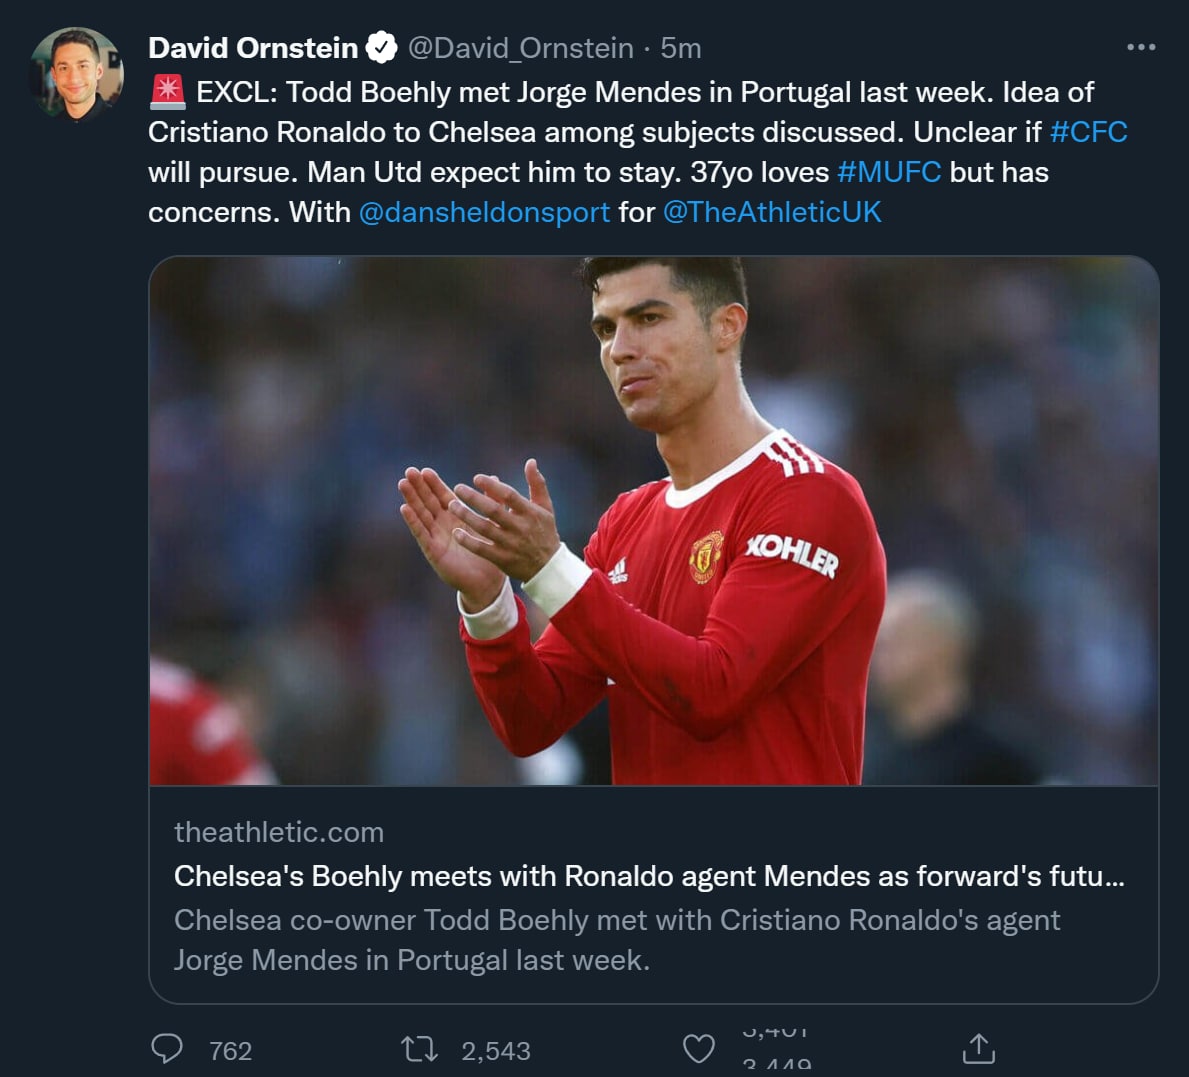Click the David Ornstein display name
Viewport: 1189px width, 1077px height.
click(253, 48)
